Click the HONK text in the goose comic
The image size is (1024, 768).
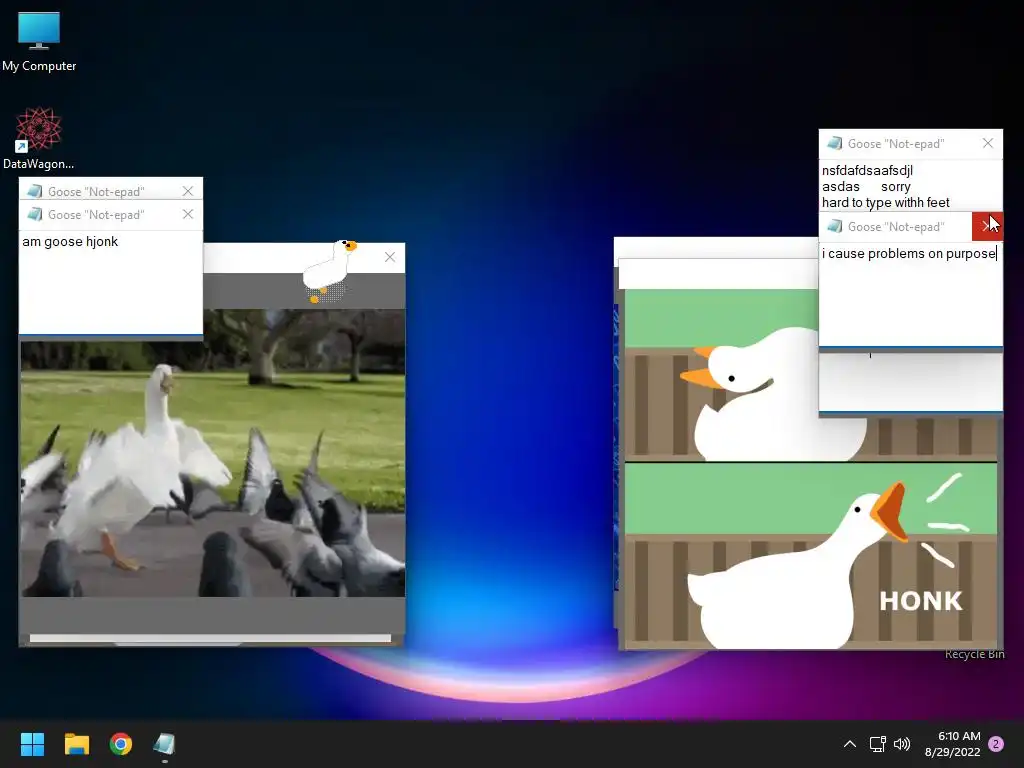921,601
